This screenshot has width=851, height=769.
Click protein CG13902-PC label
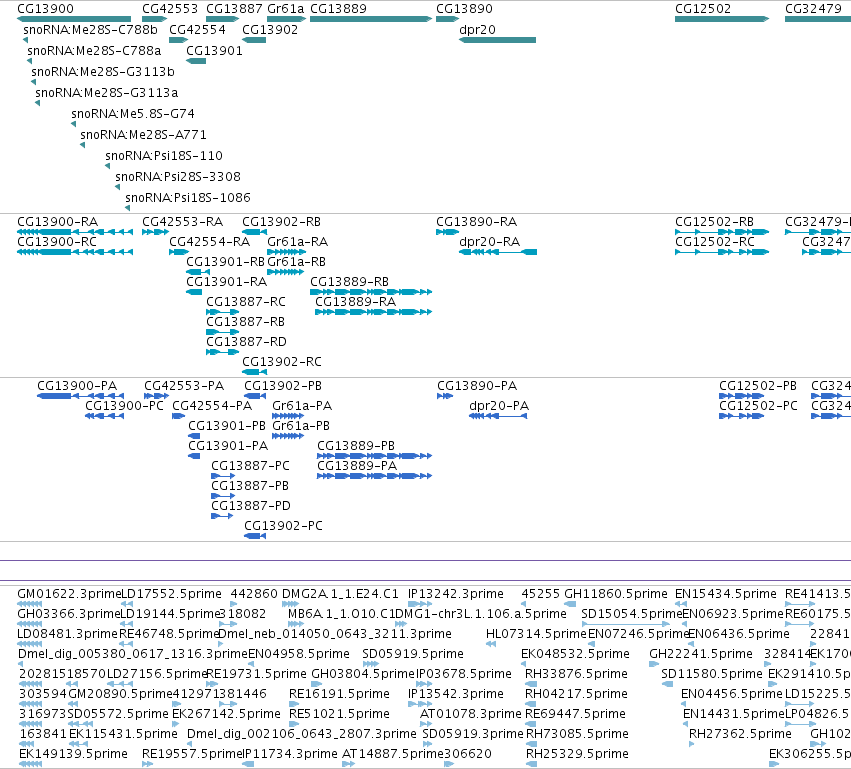283,526
